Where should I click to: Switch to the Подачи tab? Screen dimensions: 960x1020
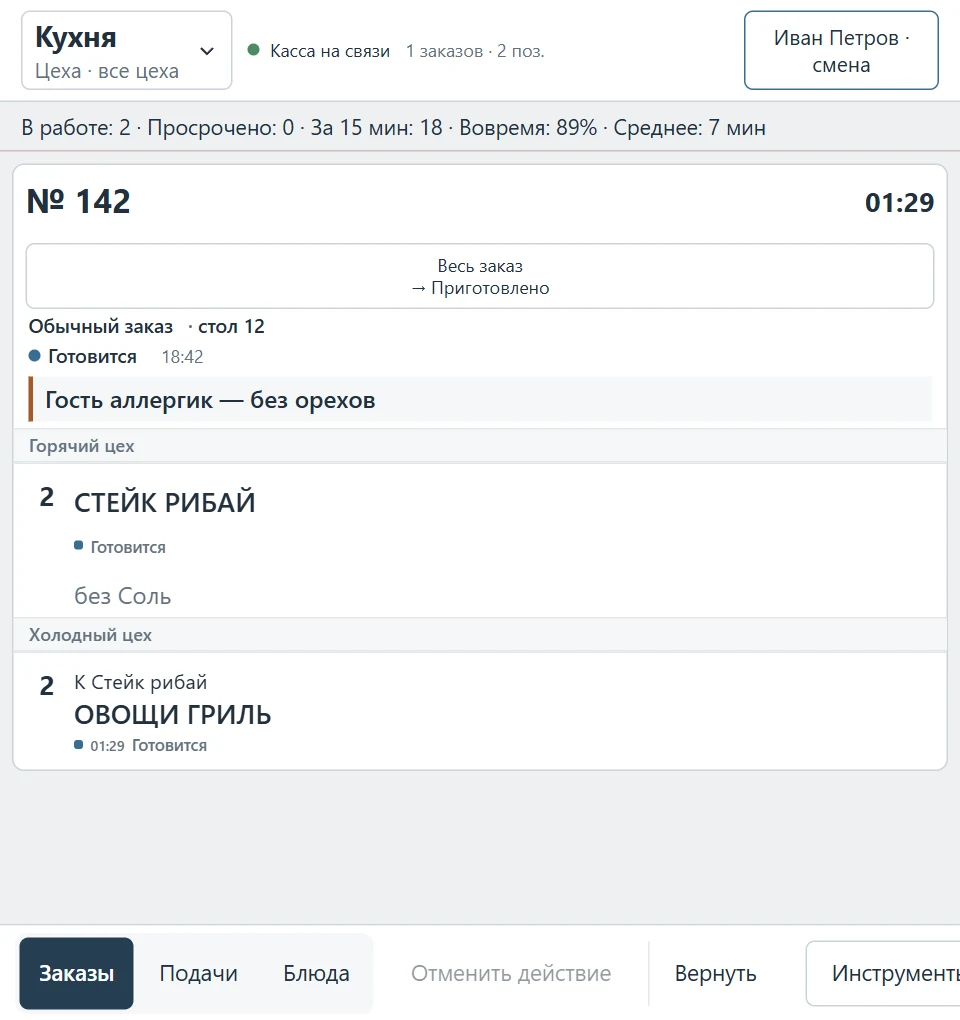[198, 973]
